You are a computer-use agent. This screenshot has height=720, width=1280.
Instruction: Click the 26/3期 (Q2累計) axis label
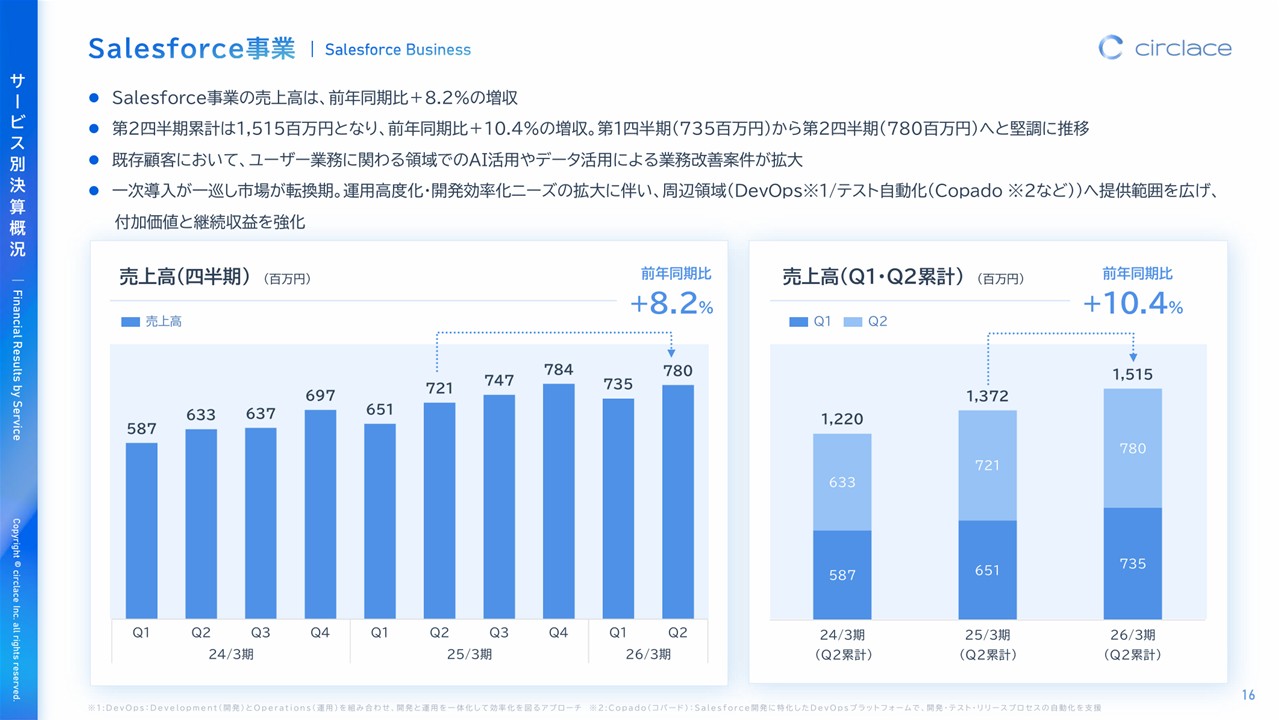[x=1133, y=645]
